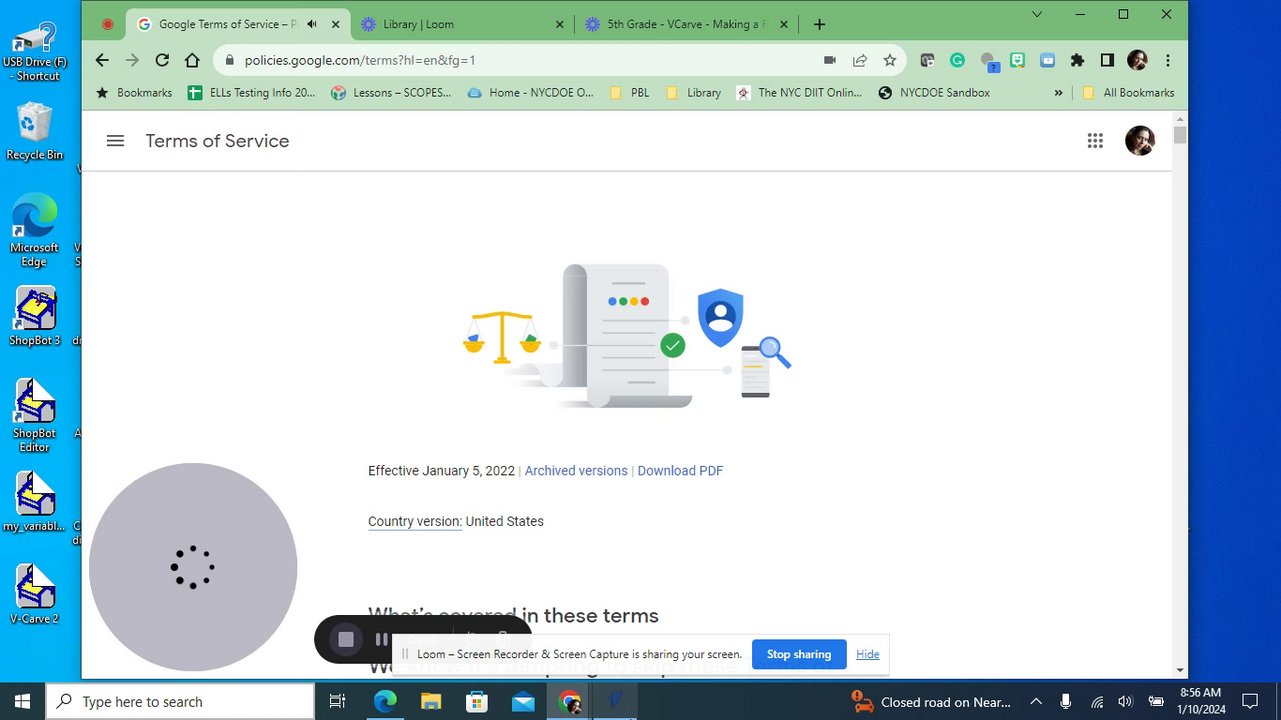
Task: Open the Archived versions link
Action: pos(576,471)
